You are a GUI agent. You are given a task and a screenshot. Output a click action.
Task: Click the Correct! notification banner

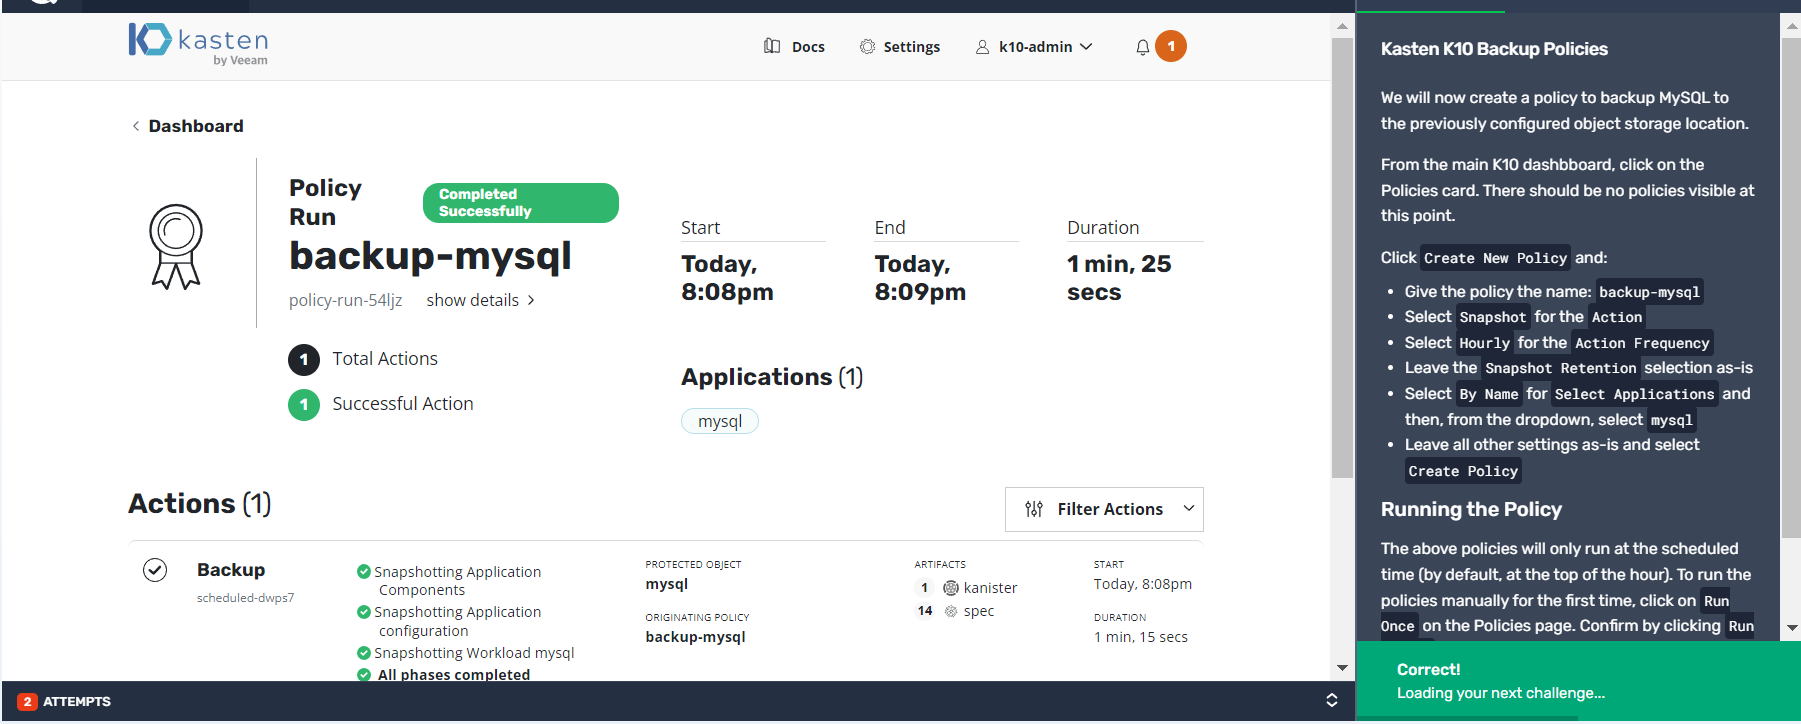tap(1578, 681)
